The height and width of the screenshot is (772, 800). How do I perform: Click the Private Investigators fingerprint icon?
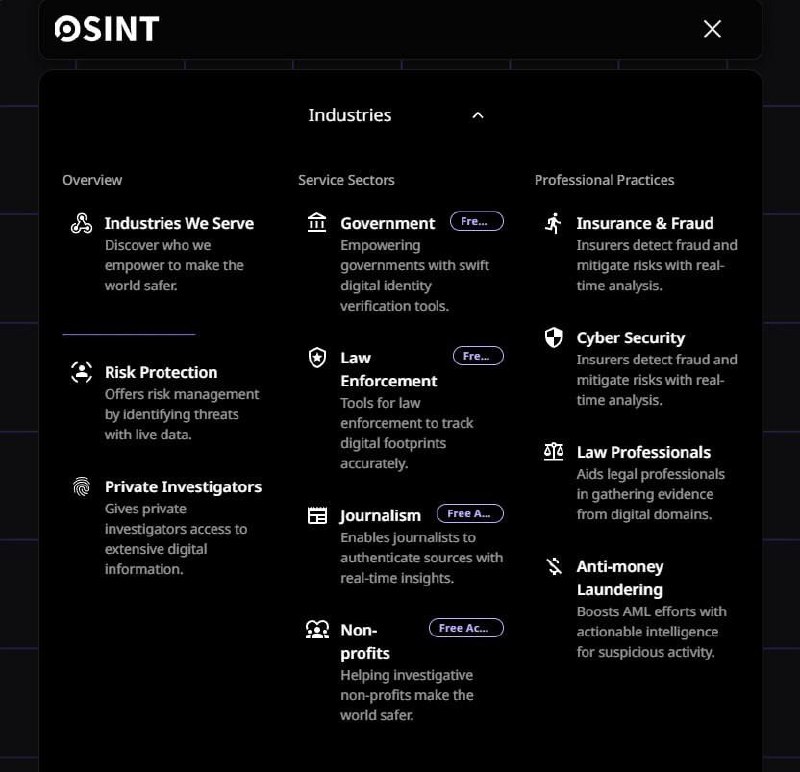82,487
